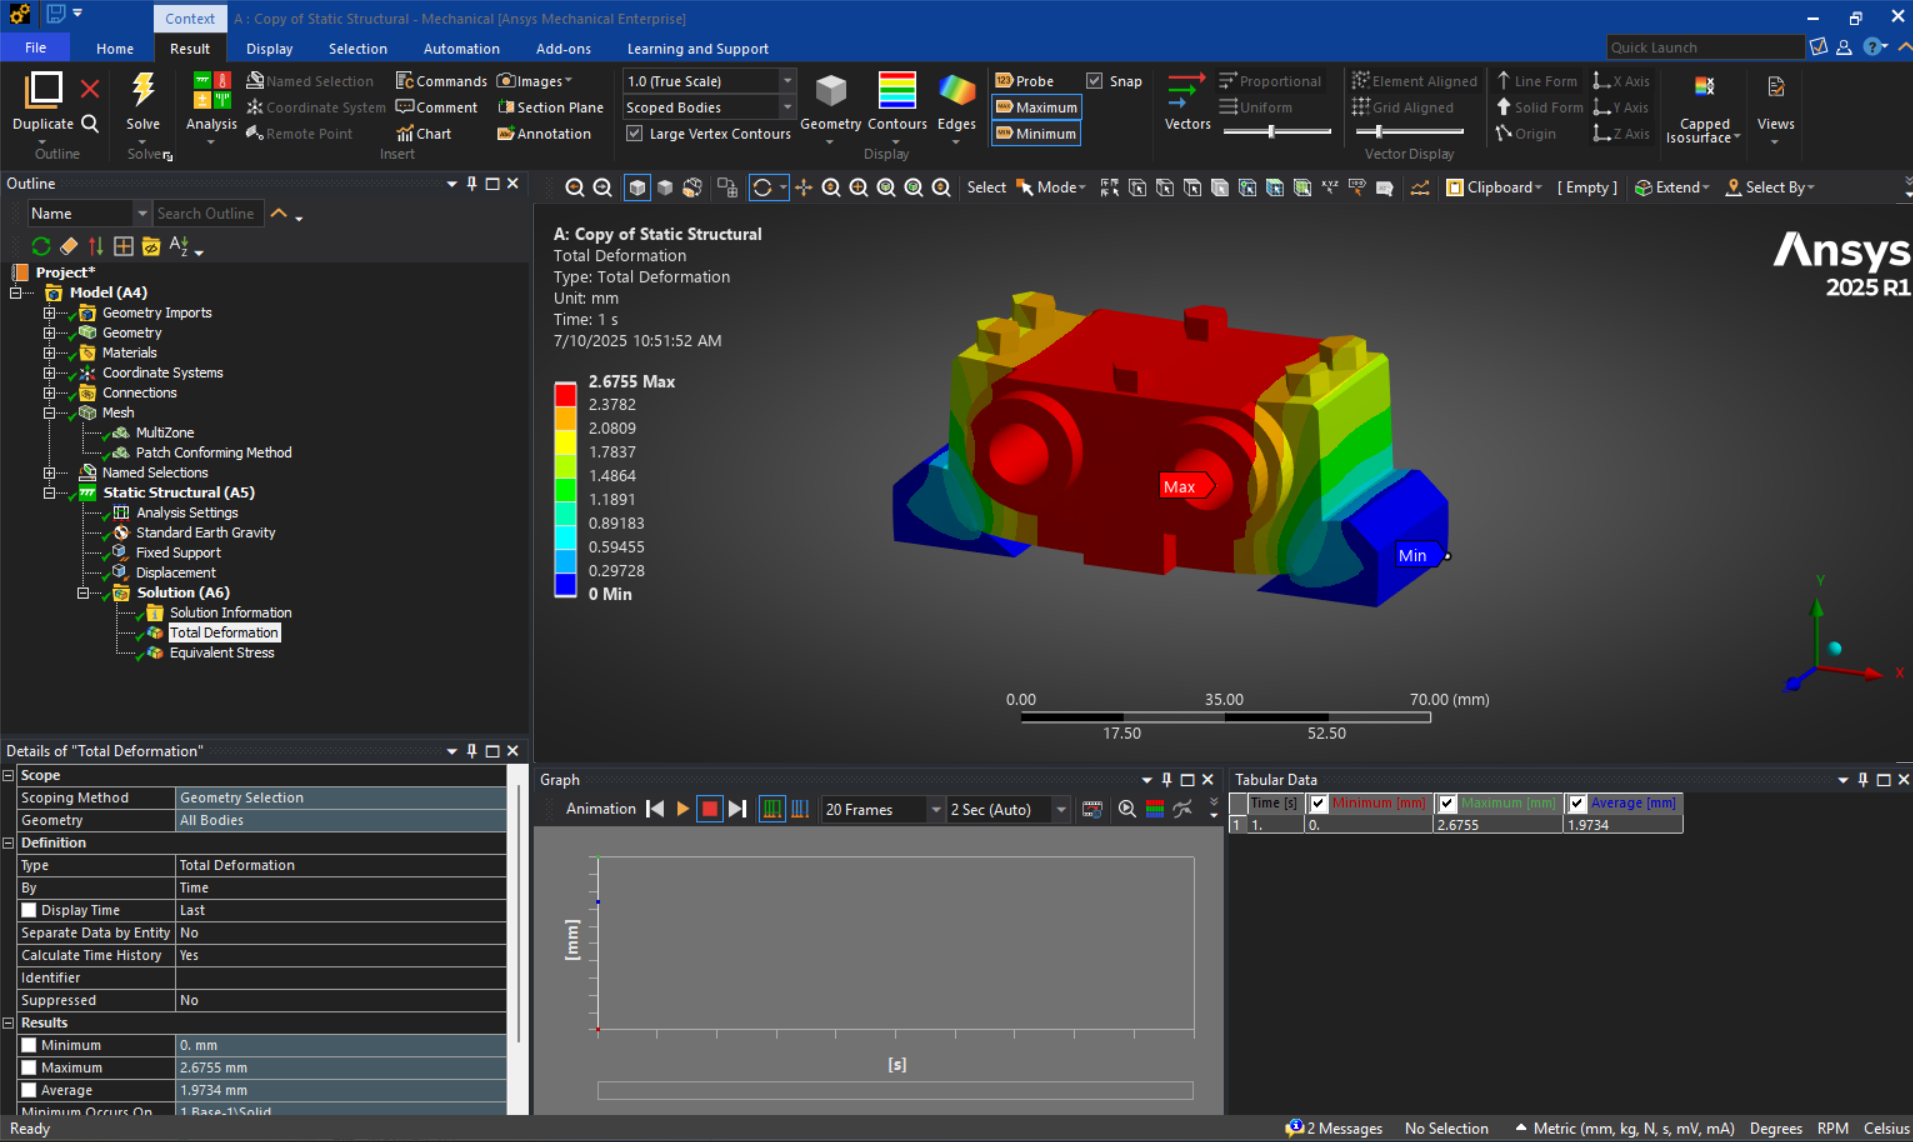Uncheck Minimum in Tabular Data
1913x1142 pixels.
(1319, 803)
